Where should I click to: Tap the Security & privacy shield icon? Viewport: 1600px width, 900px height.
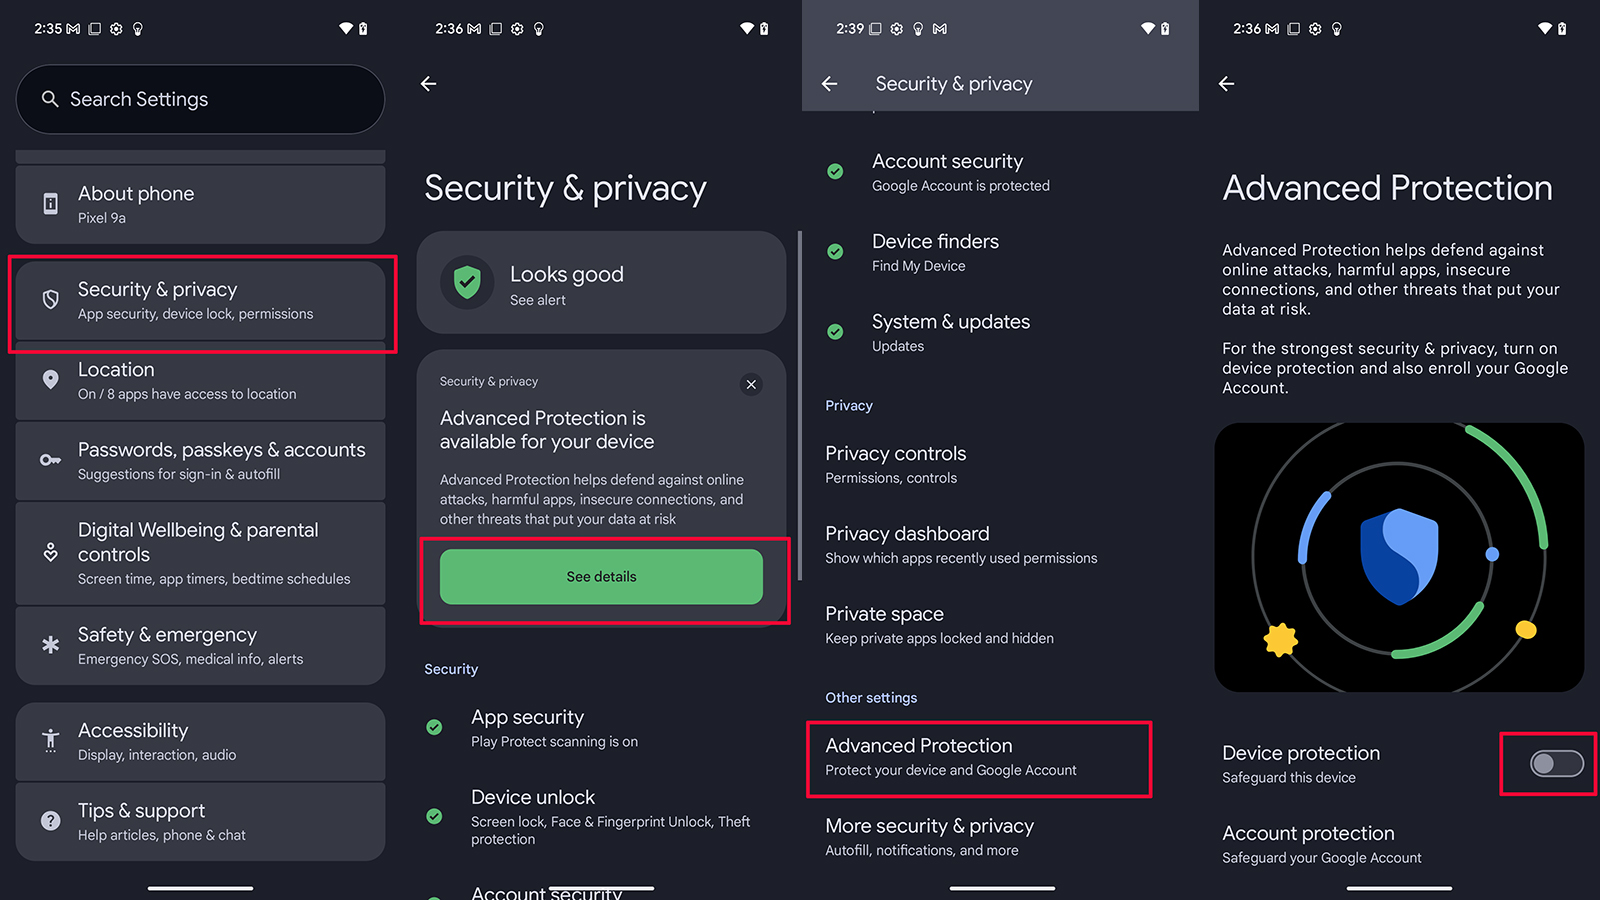pyautogui.click(x=50, y=301)
